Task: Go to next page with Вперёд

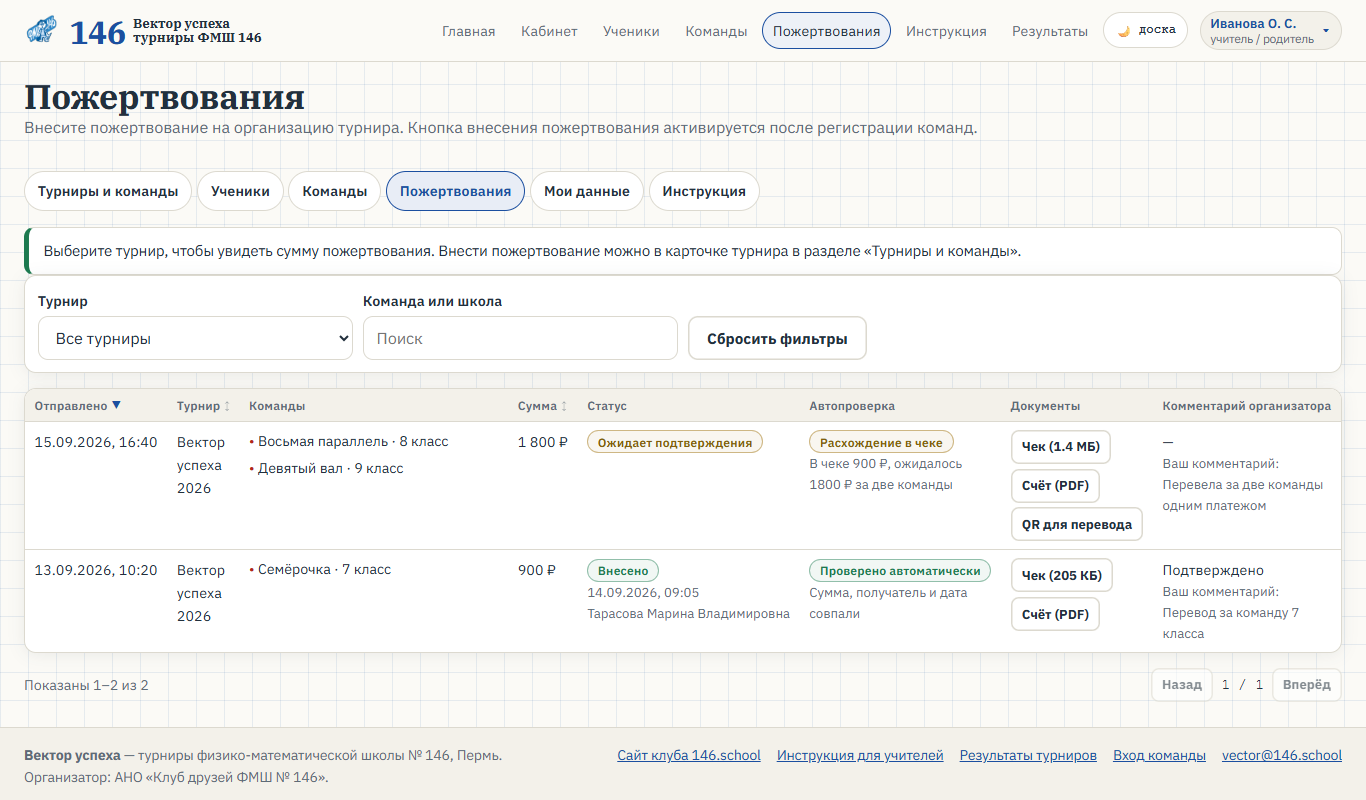Action: pos(1306,685)
